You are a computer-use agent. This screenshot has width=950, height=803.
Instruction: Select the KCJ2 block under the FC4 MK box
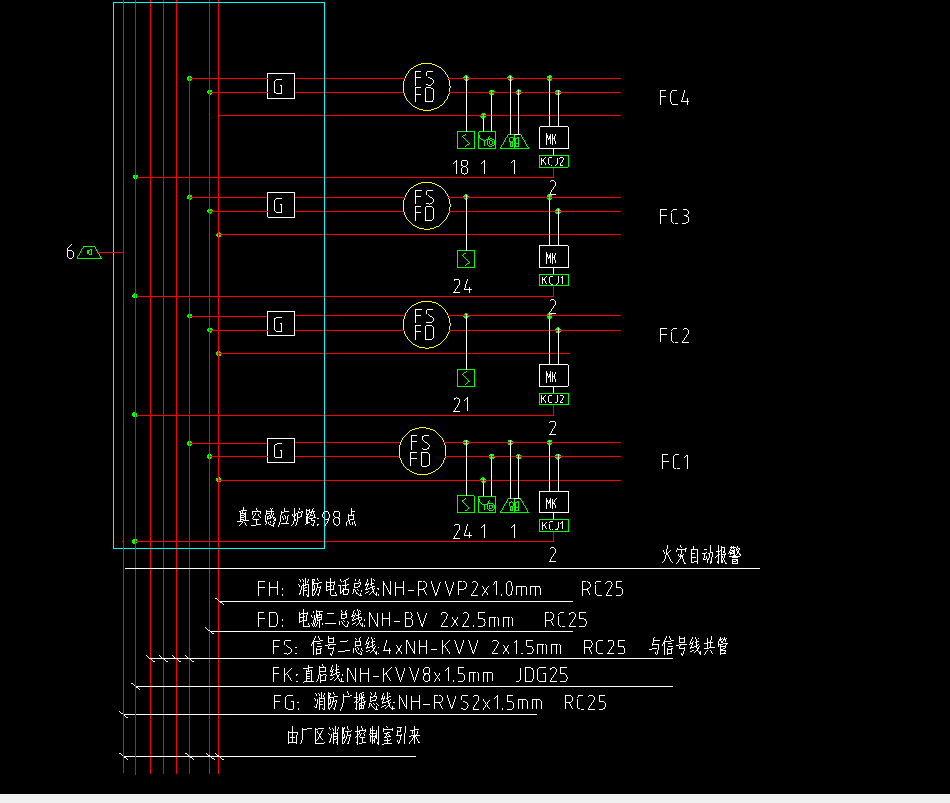554,161
